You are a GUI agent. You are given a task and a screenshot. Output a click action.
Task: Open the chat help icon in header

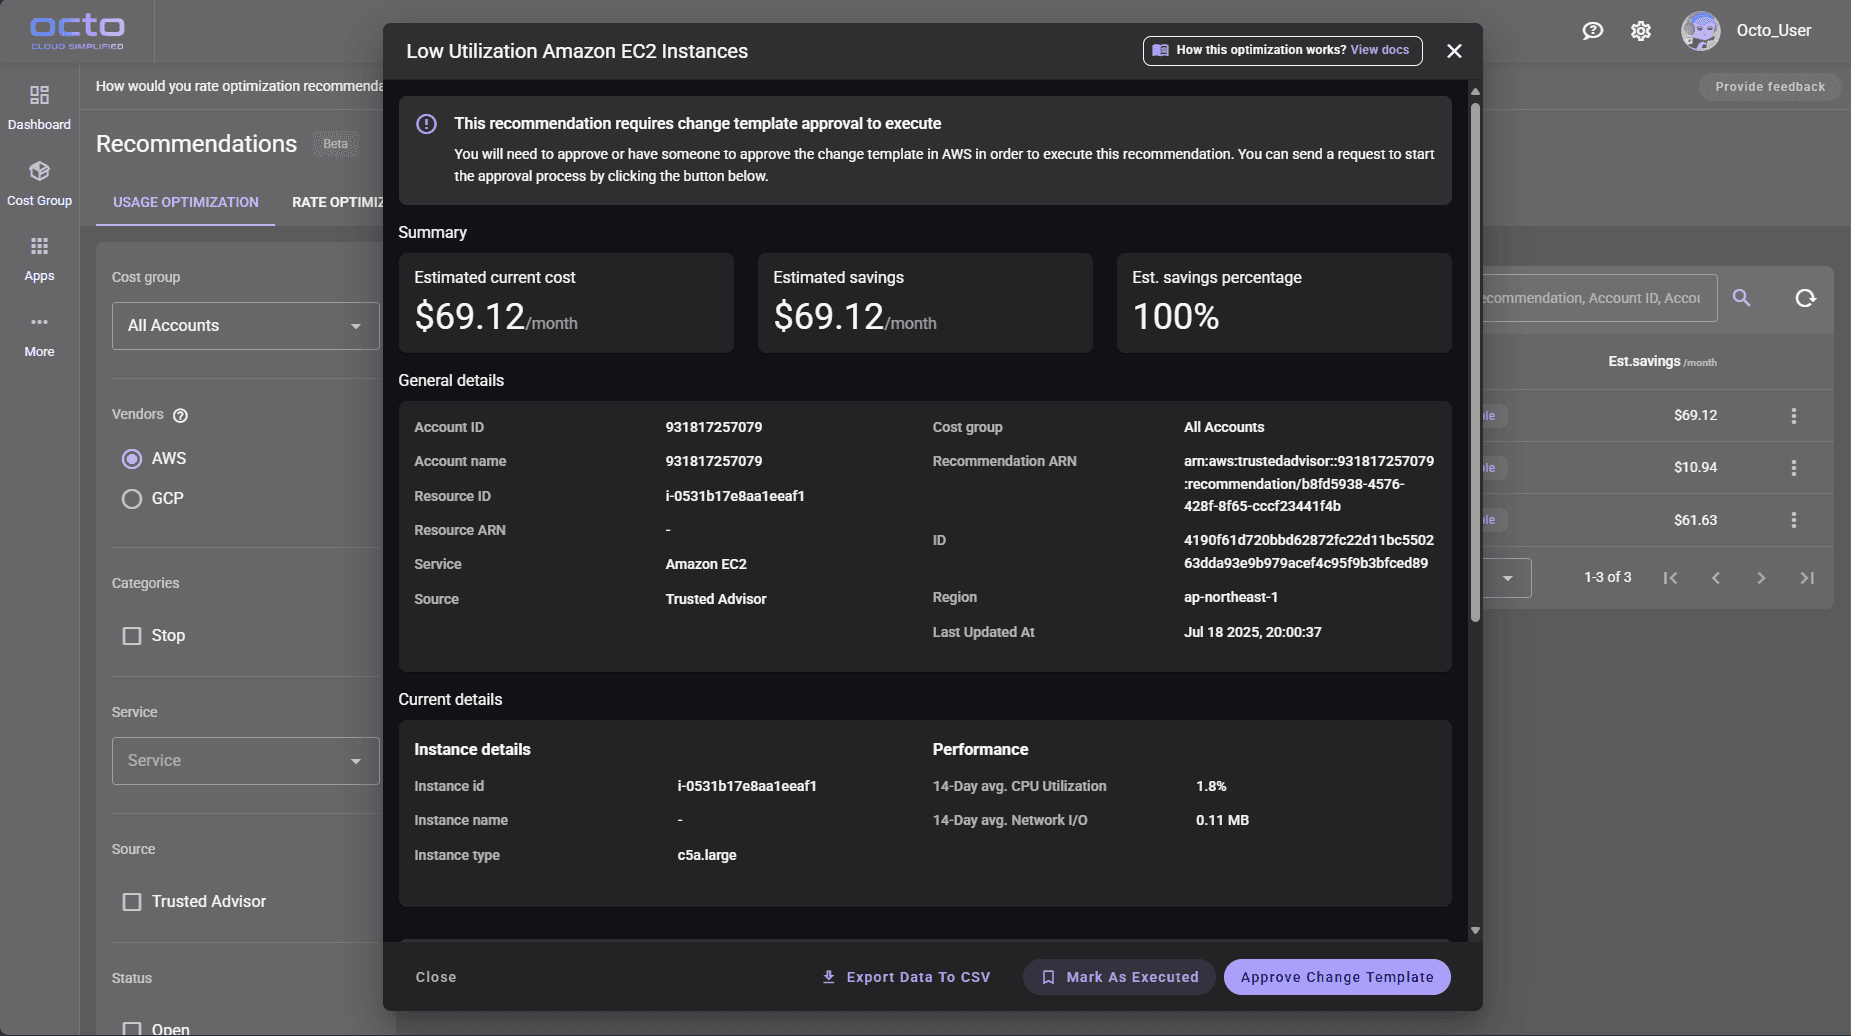click(x=1592, y=31)
